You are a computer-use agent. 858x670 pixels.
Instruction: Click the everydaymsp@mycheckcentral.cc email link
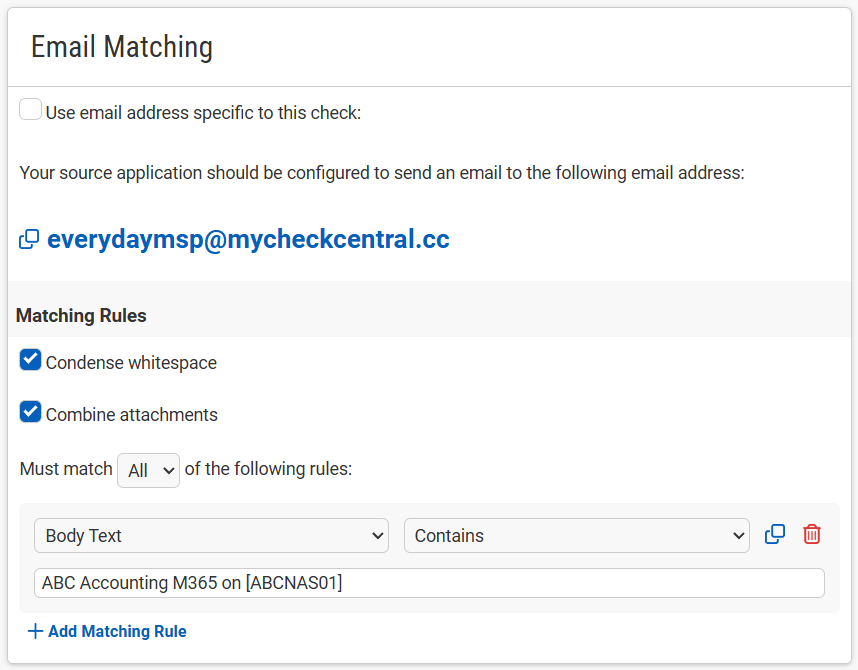(248, 239)
